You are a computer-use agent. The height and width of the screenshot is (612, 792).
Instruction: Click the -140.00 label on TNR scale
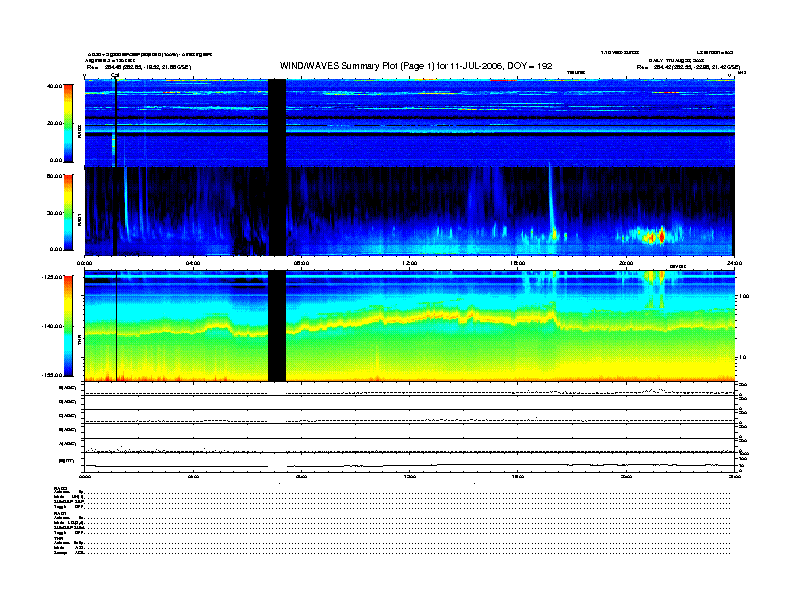pyautogui.click(x=52, y=326)
